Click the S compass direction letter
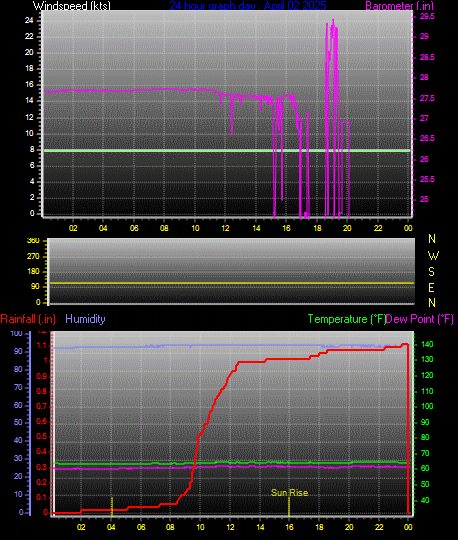Viewport: 458px width, 540px height. click(431, 272)
